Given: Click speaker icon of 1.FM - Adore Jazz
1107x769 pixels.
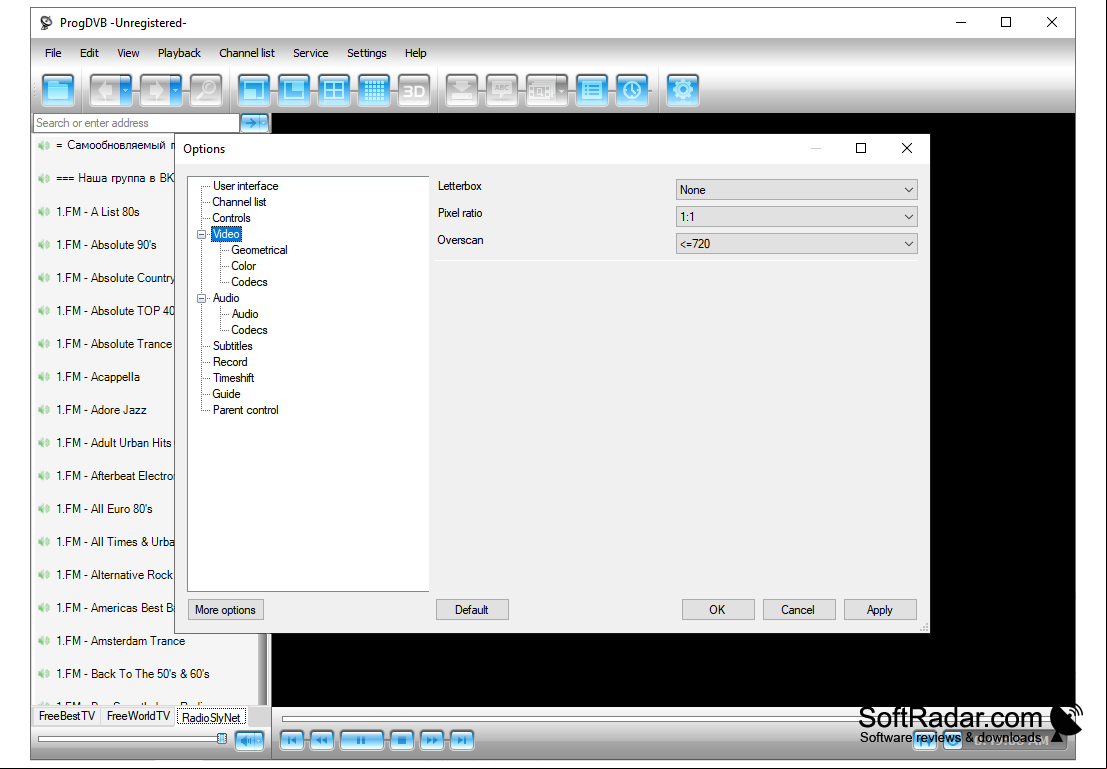Looking at the screenshot, I should [44, 410].
